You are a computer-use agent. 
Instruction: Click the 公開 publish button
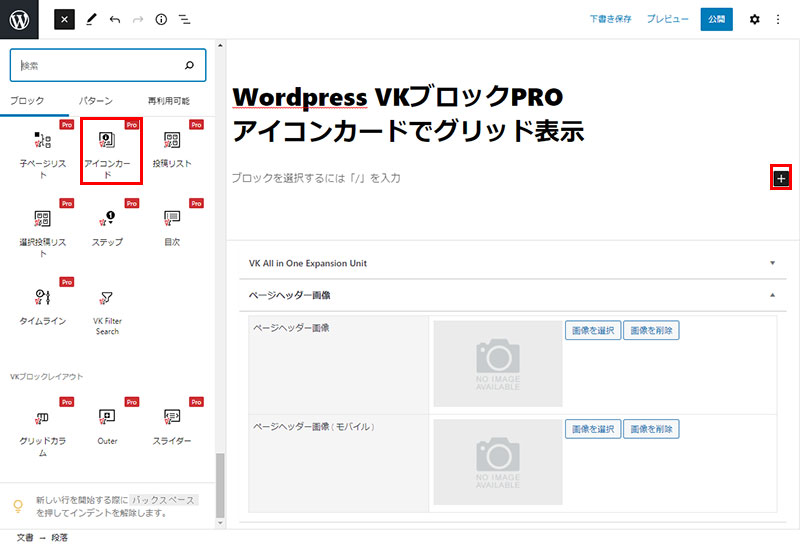(x=717, y=19)
